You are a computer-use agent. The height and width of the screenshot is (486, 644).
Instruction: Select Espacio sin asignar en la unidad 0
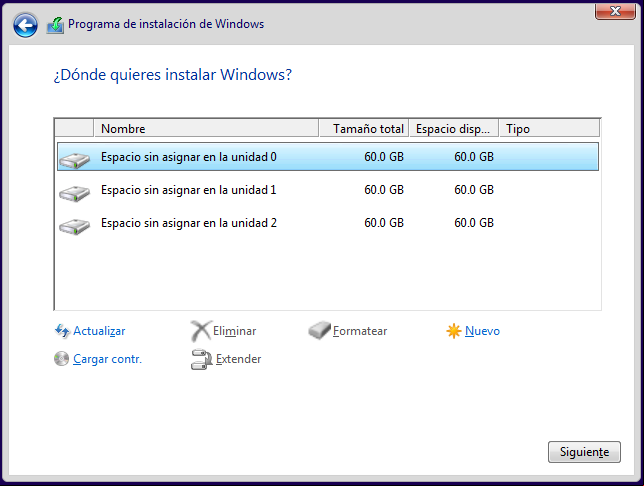coord(328,157)
